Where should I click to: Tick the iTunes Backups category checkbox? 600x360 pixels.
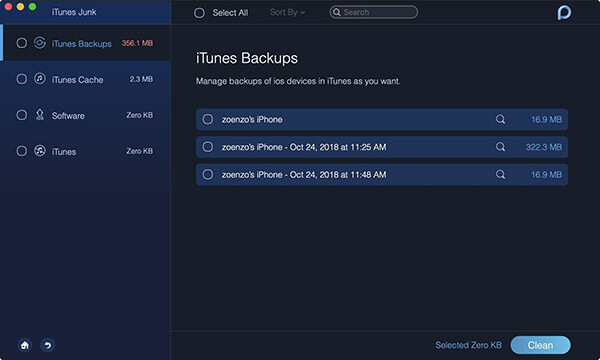tap(22, 43)
